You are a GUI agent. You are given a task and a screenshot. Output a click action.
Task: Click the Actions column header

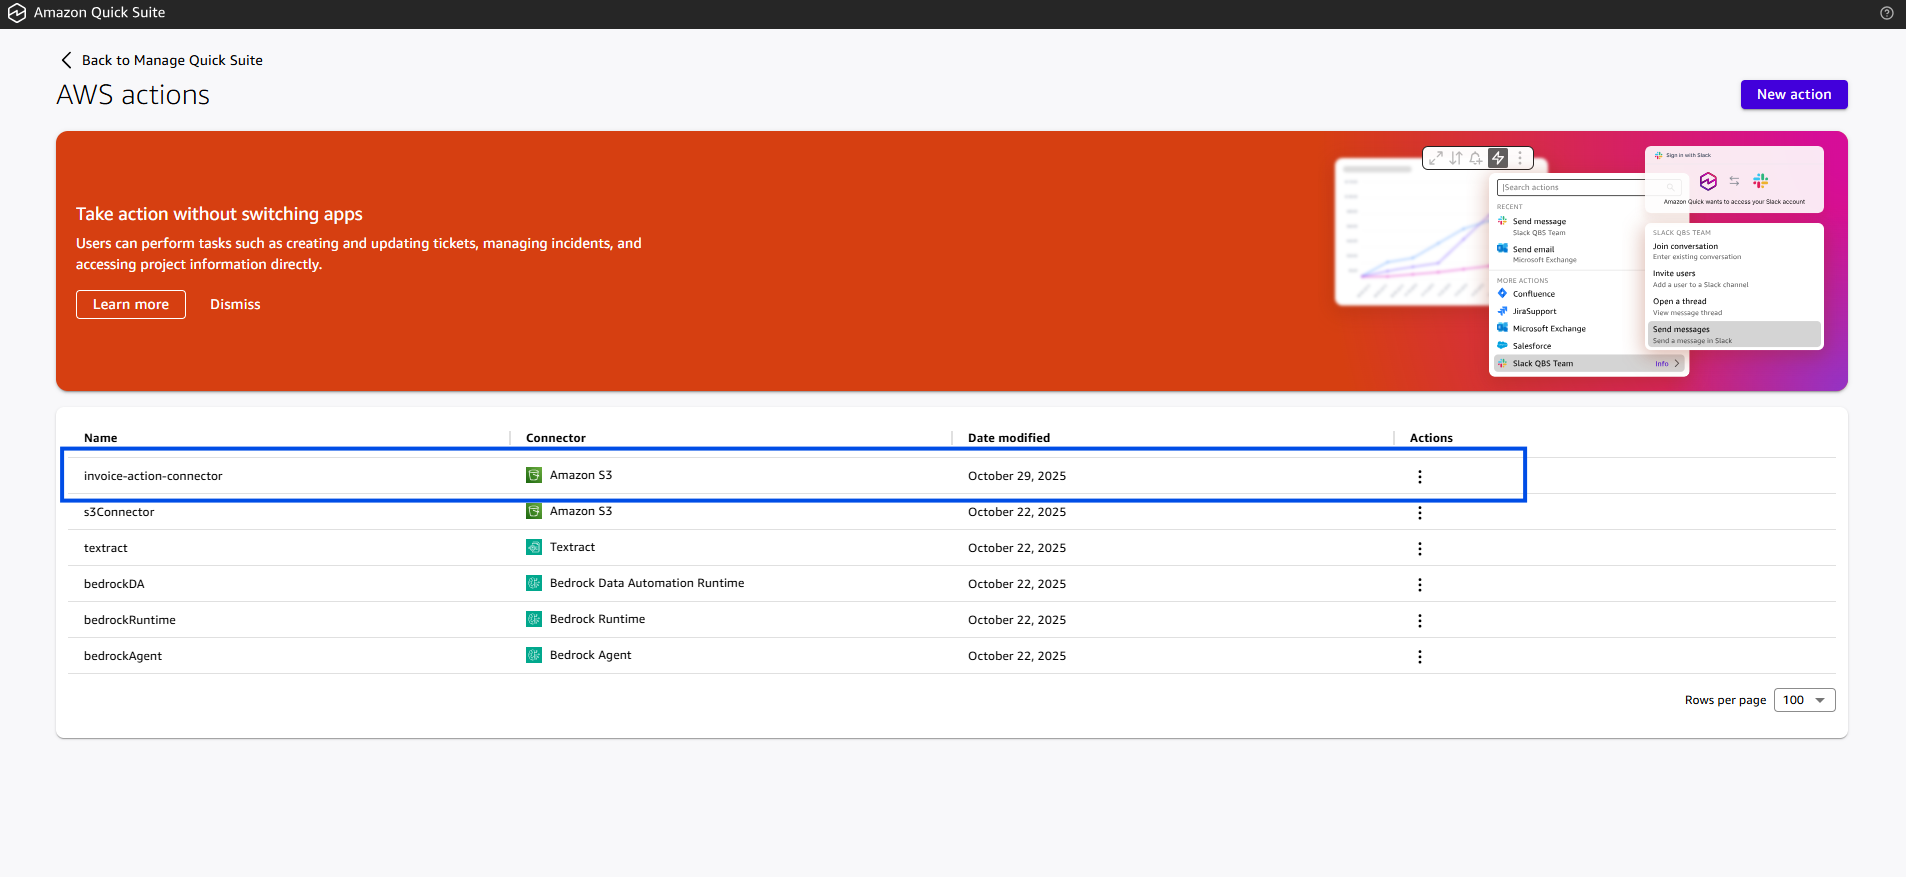click(1431, 438)
